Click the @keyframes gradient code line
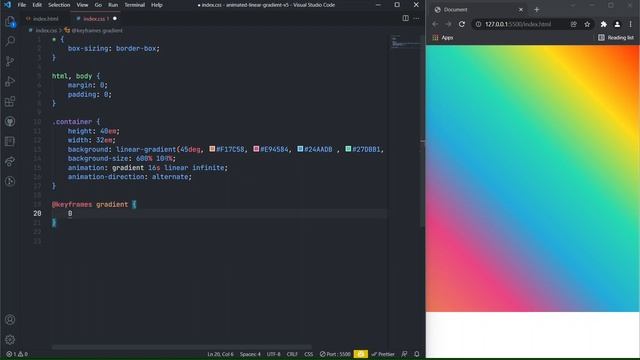This screenshot has height=360, width=640. (94, 204)
